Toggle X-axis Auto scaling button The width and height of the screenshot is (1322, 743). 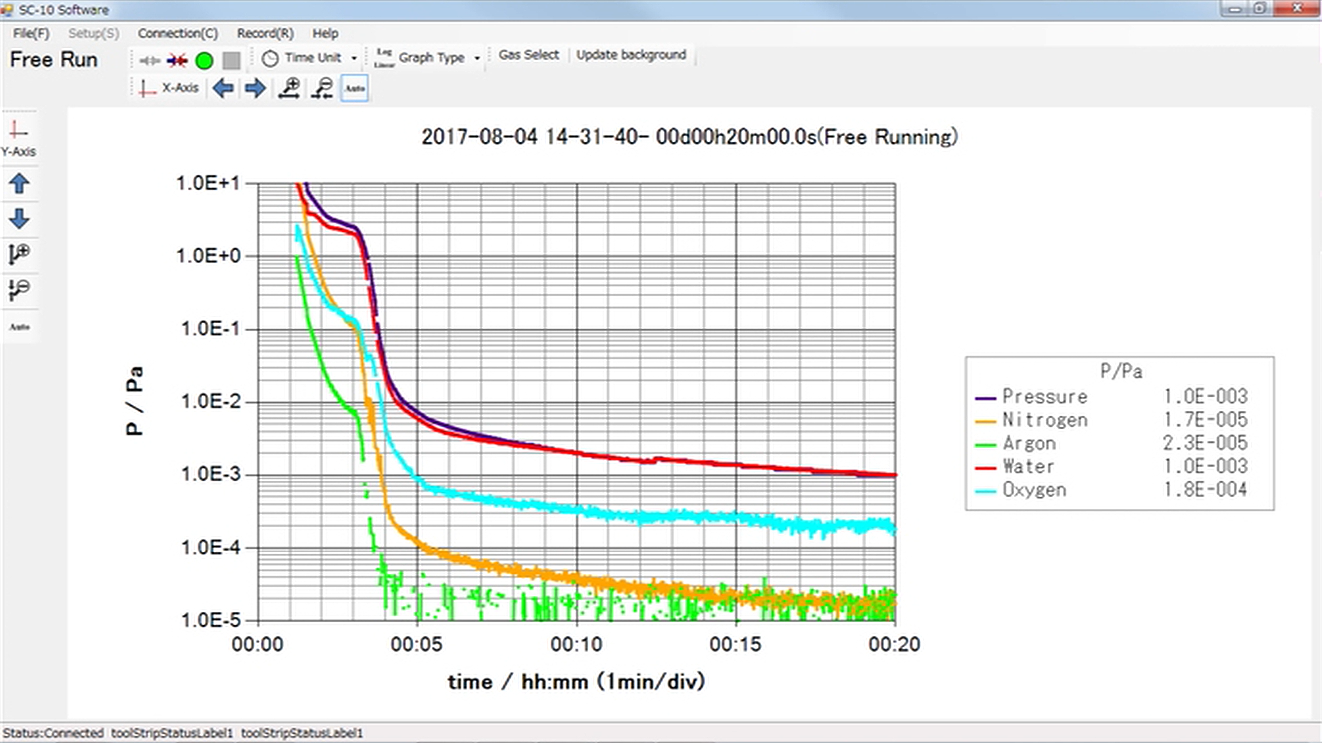coord(355,88)
